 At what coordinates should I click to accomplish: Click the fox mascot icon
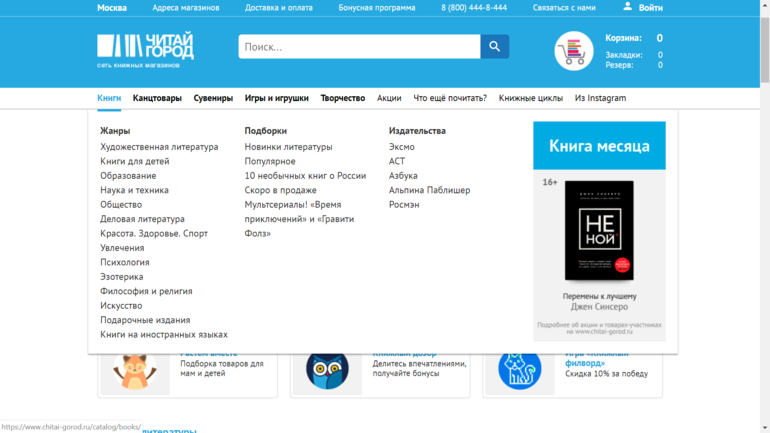135,372
